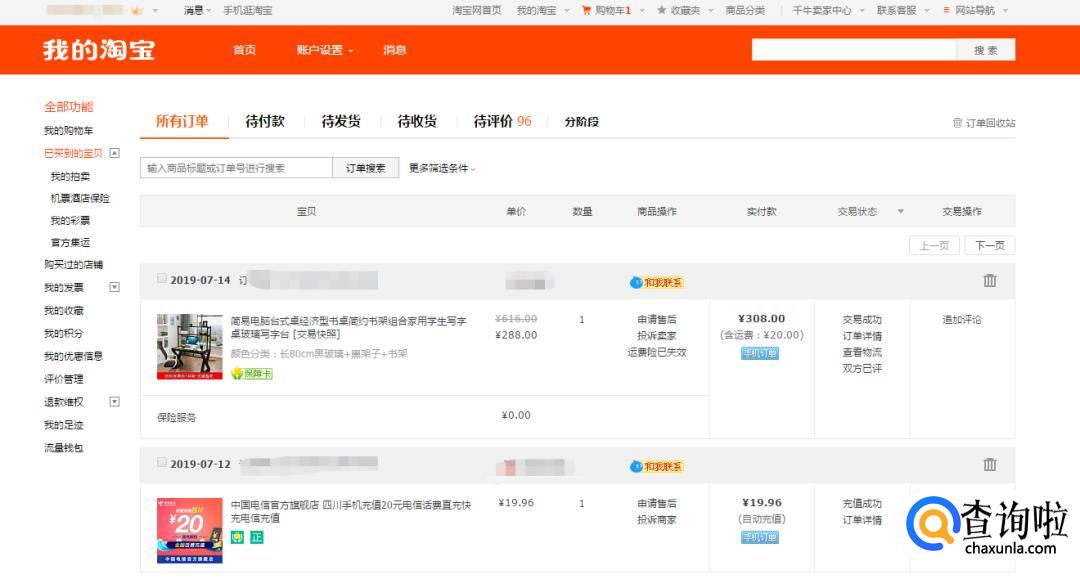The image size is (1080, 579).
Task: Select the checkbox for order 2019-07-14
Action: pos(162,279)
